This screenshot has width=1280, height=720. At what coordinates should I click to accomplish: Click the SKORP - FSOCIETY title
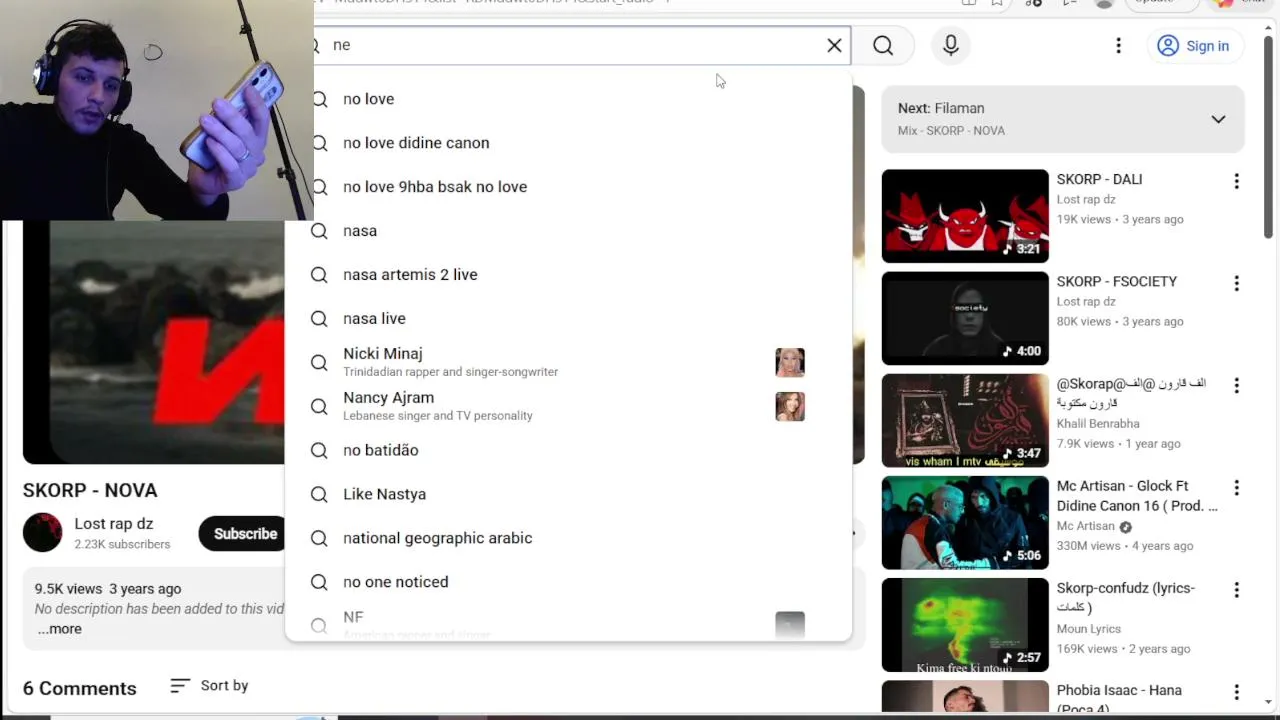[x=1117, y=281]
